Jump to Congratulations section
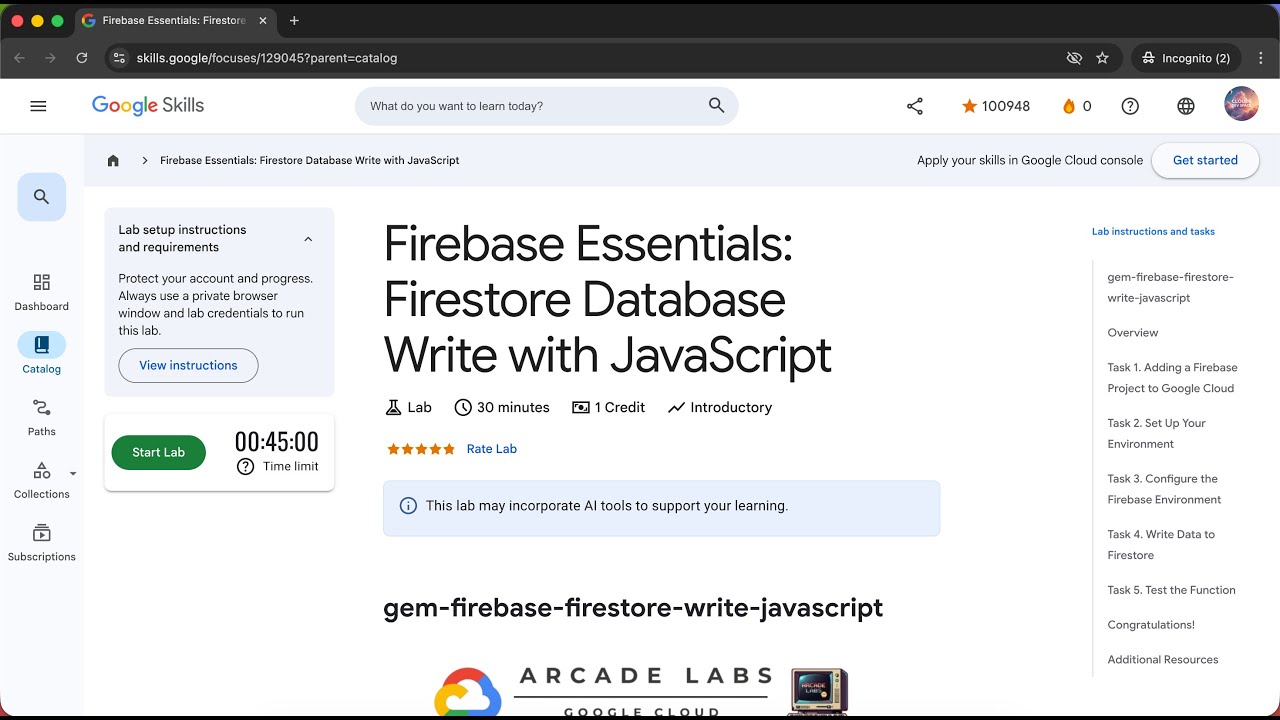 tap(1151, 625)
